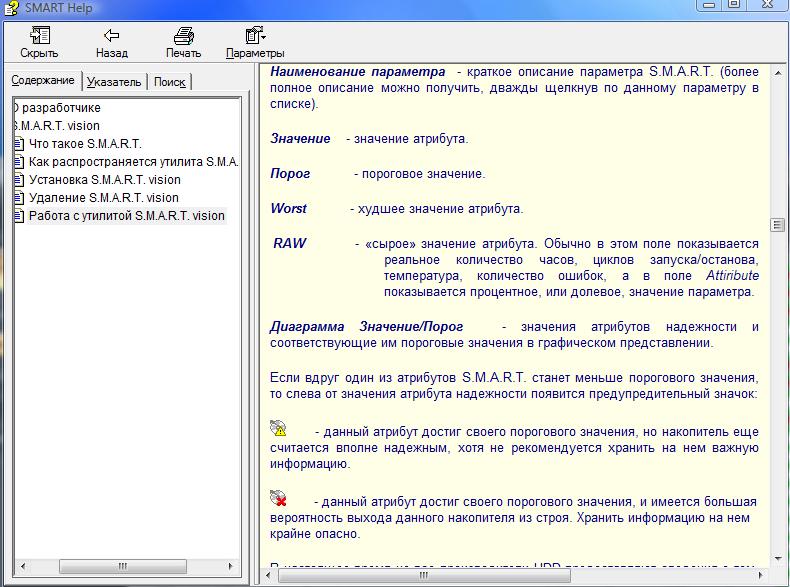Click the page icon beside Что такое S.M.A.R.T.
This screenshot has height=587, width=790.
[19, 144]
